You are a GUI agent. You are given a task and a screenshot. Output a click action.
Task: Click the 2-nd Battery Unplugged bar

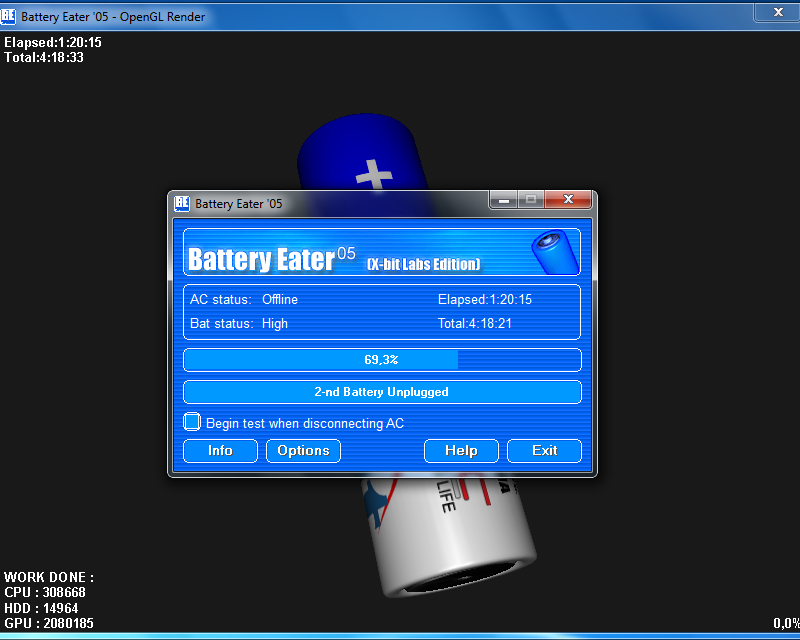pyautogui.click(x=382, y=392)
